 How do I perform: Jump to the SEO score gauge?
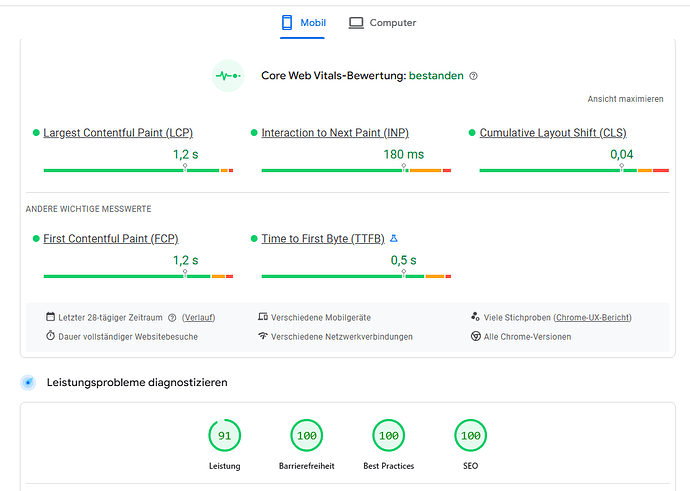coord(470,436)
